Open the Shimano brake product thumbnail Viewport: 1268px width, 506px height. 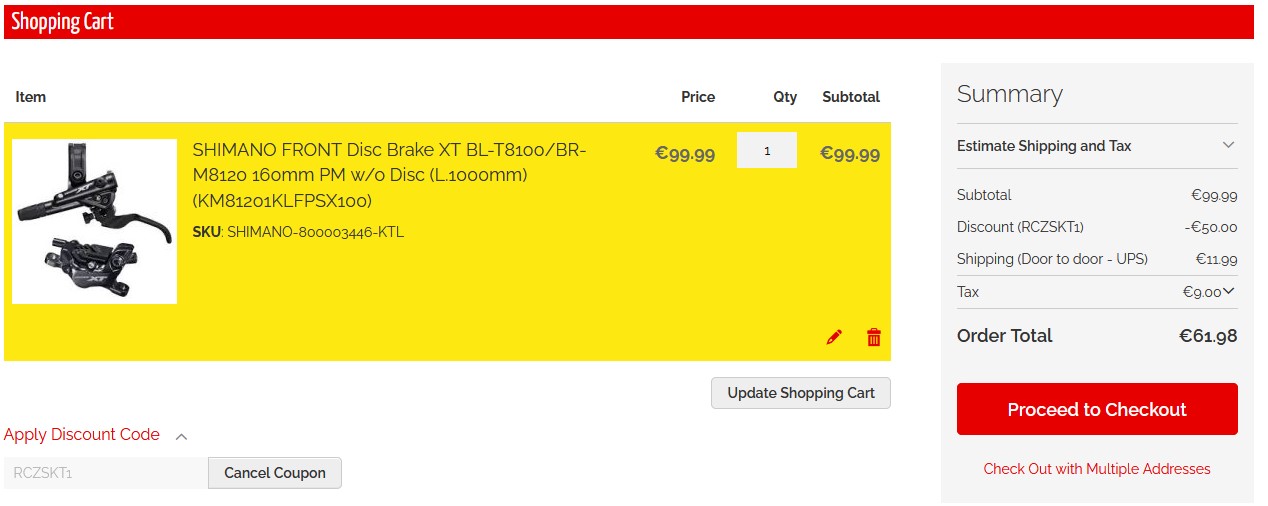coord(95,221)
